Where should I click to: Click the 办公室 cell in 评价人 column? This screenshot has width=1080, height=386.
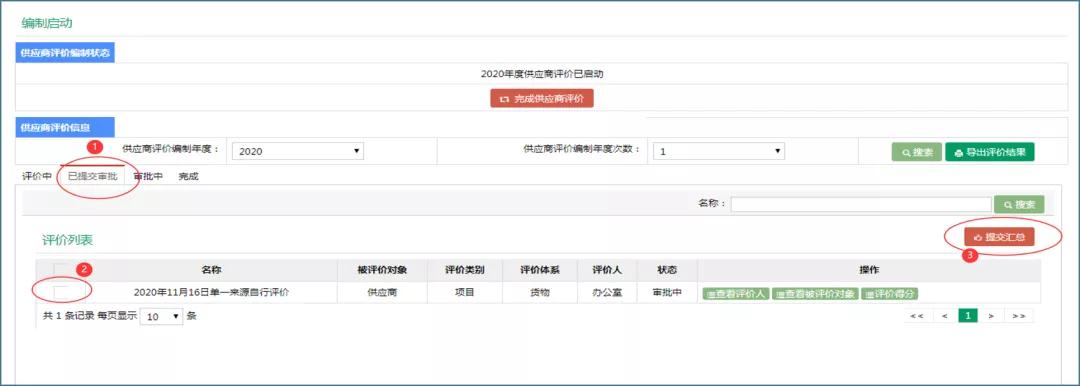[607, 292]
